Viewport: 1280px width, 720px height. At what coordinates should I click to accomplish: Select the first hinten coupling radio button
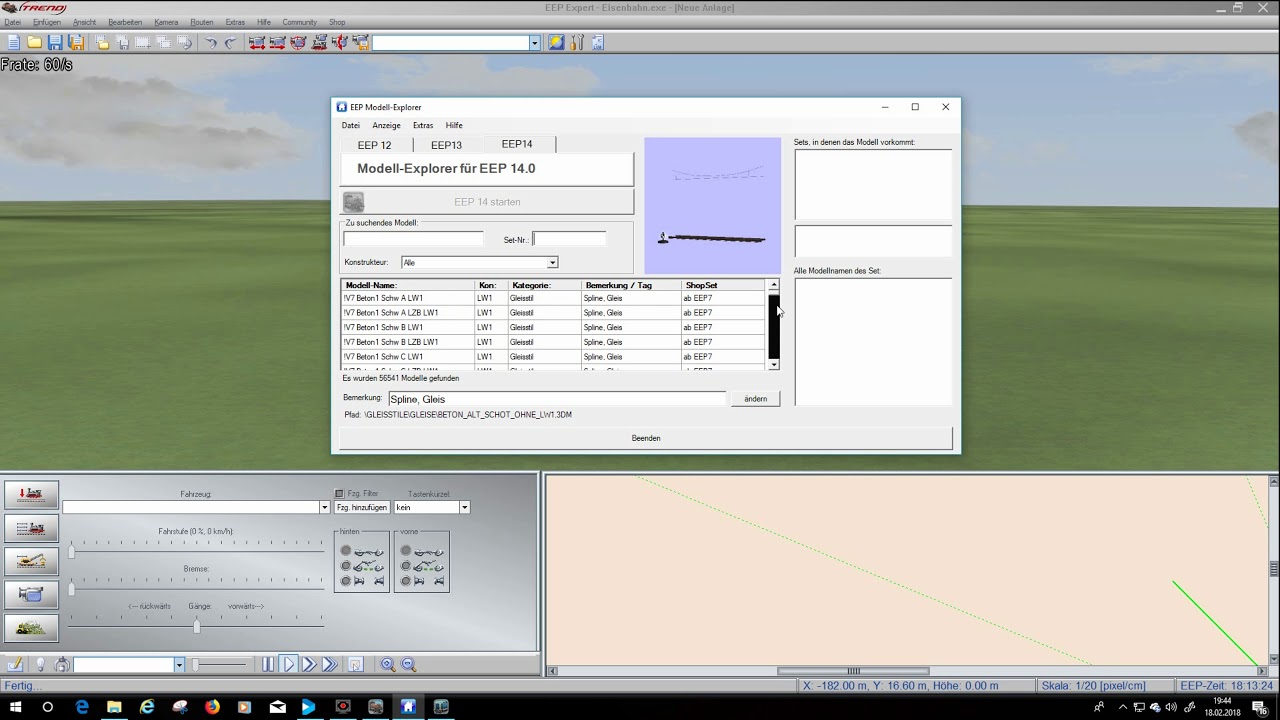click(x=346, y=551)
